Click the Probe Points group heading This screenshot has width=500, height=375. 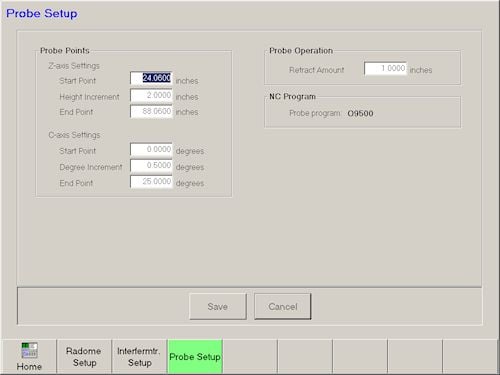[x=65, y=51]
